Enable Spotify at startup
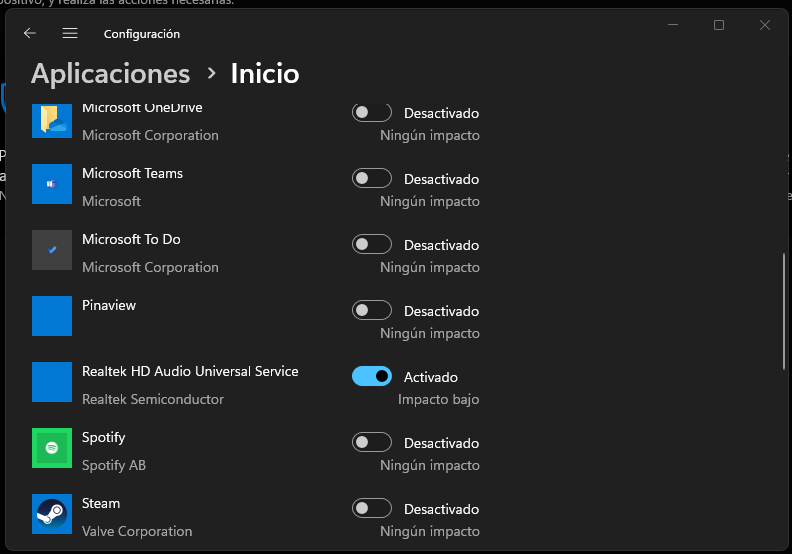Viewport: 792px width, 554px height. tap(372, 442)
